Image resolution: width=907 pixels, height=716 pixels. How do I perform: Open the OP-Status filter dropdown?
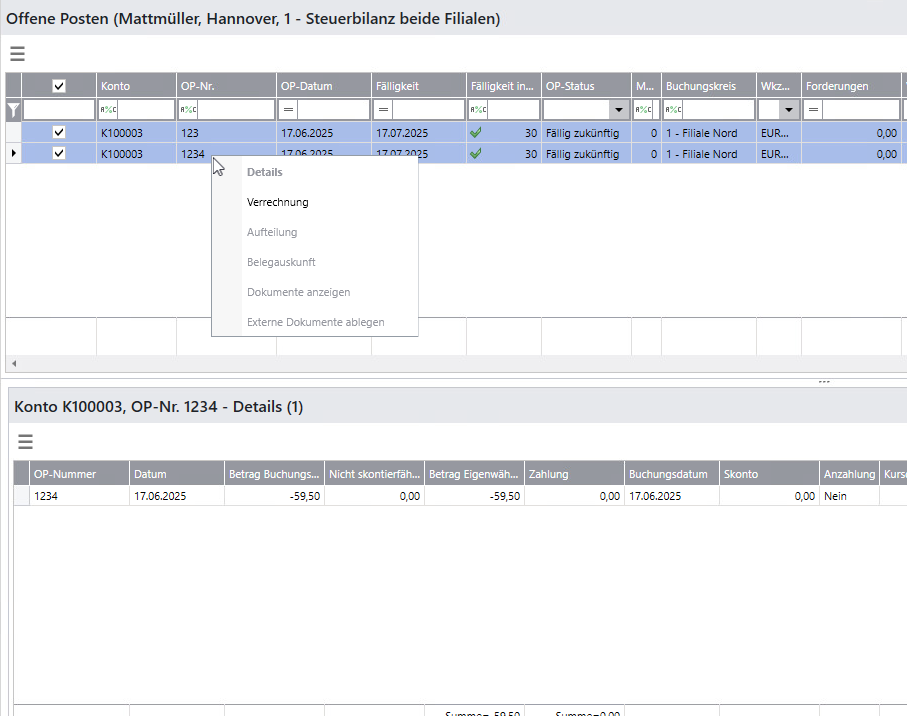(x=619, y=110)
